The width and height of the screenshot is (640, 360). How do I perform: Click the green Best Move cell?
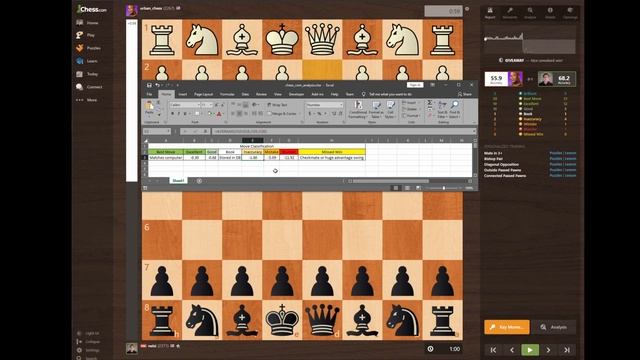166,152
